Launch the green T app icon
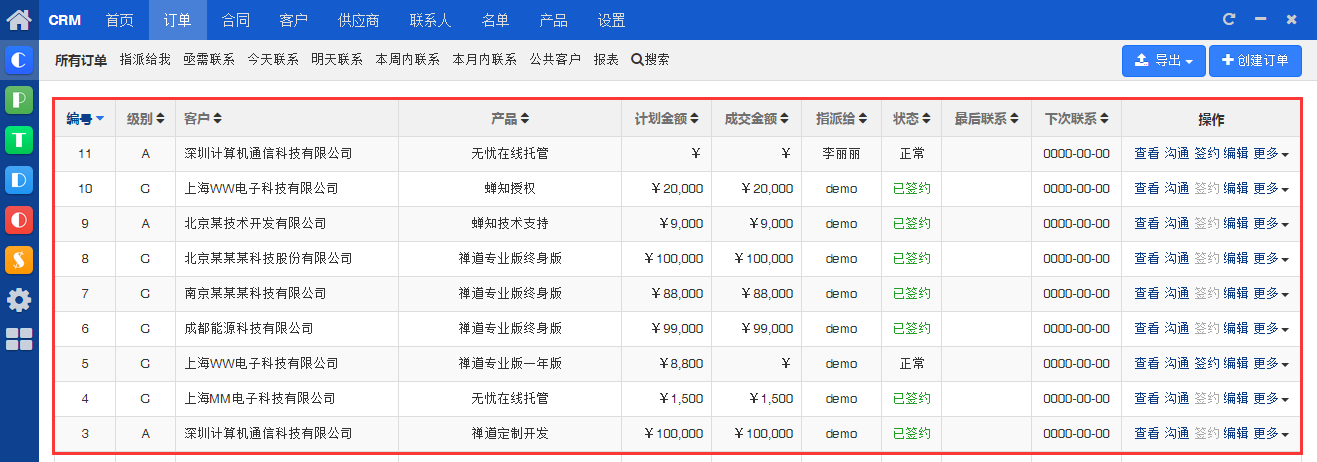The image size is (1317, 462). click(x=19, y=140)
